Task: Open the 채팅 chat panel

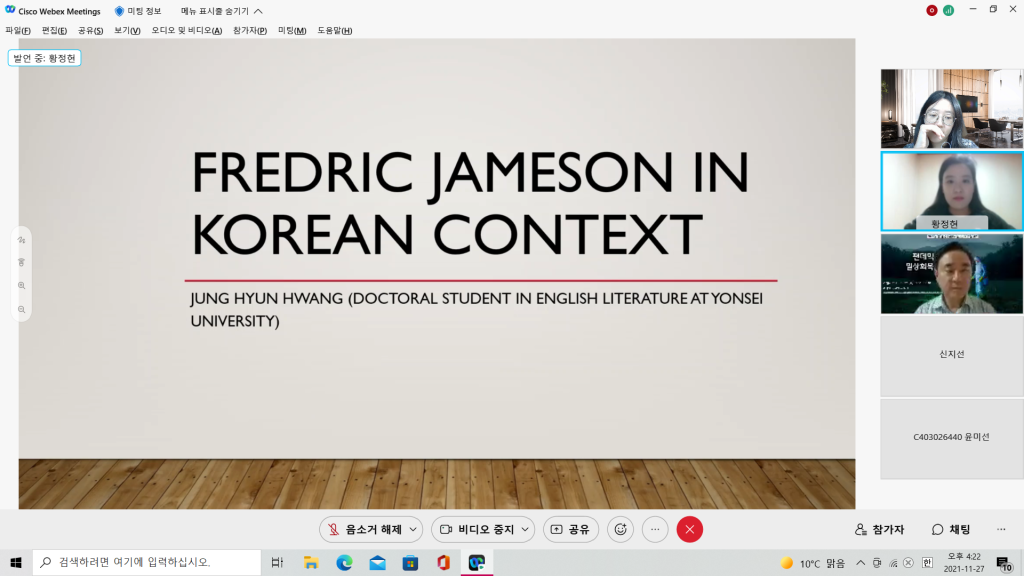Action: tap(951, 529)
